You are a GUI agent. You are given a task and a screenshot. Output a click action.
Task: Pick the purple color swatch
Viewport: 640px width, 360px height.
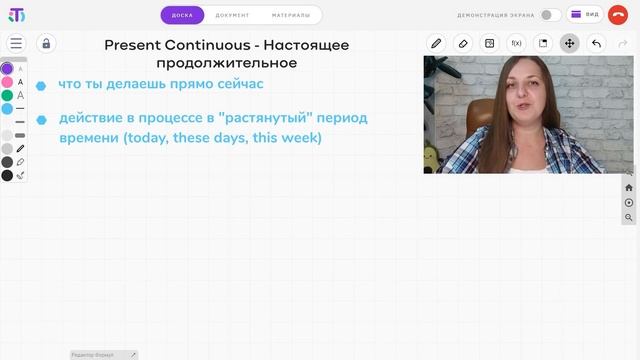(7, 69)
